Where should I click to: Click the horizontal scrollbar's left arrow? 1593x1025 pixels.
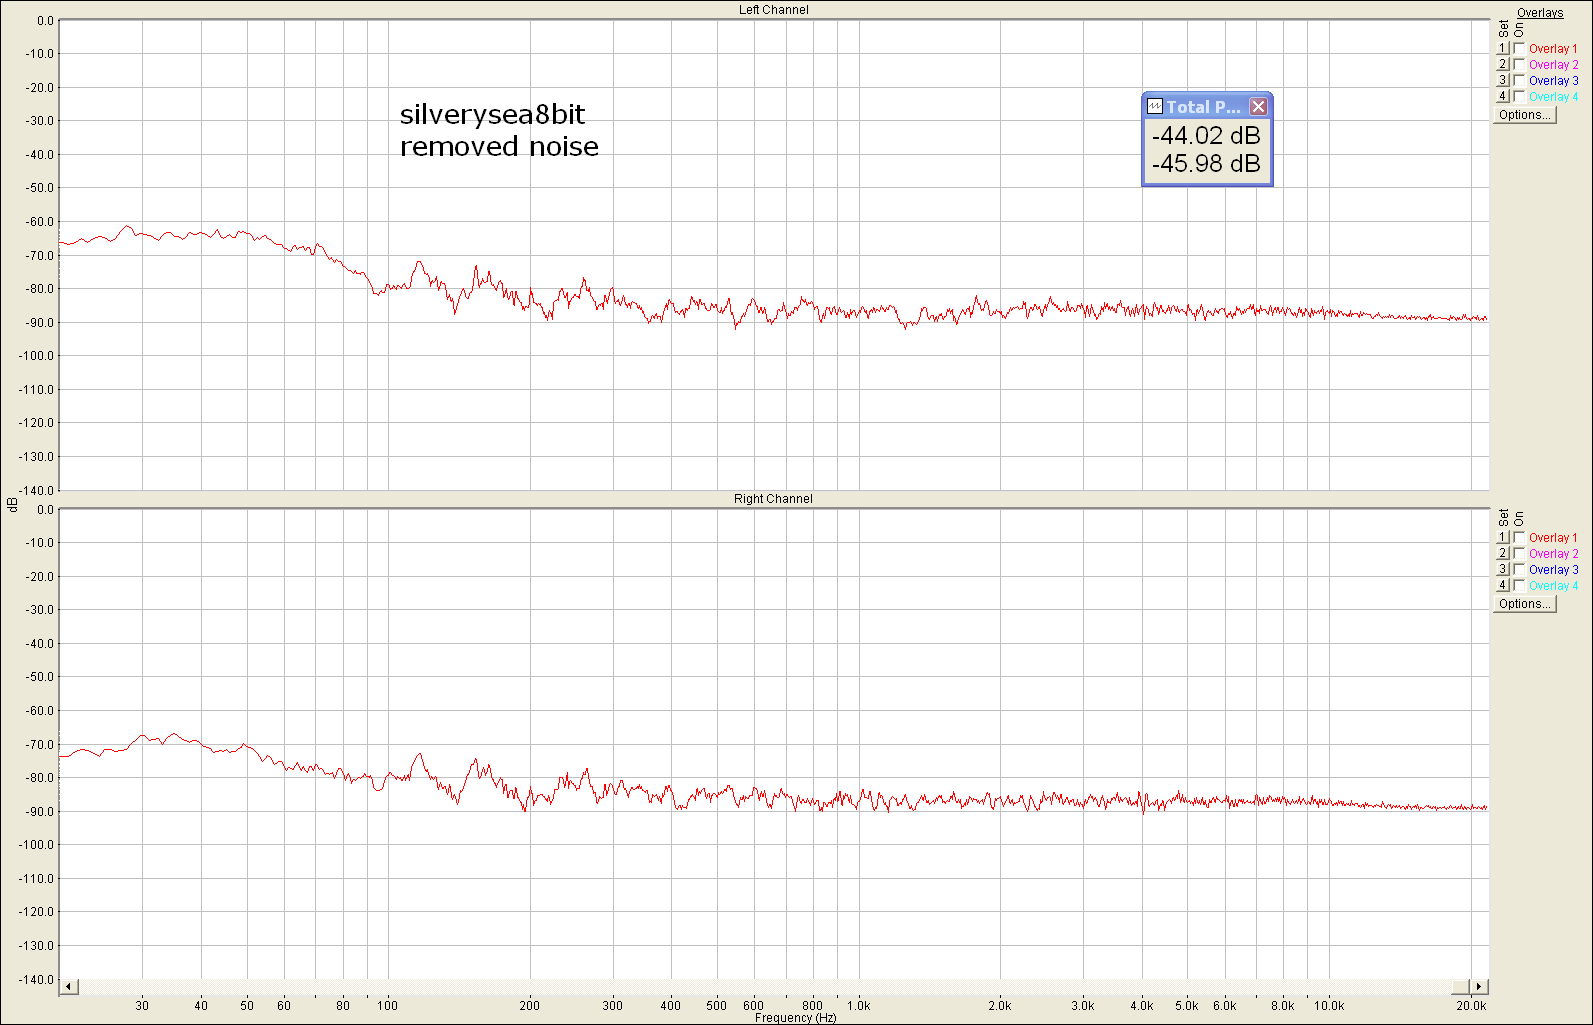[x=69, y=987]
